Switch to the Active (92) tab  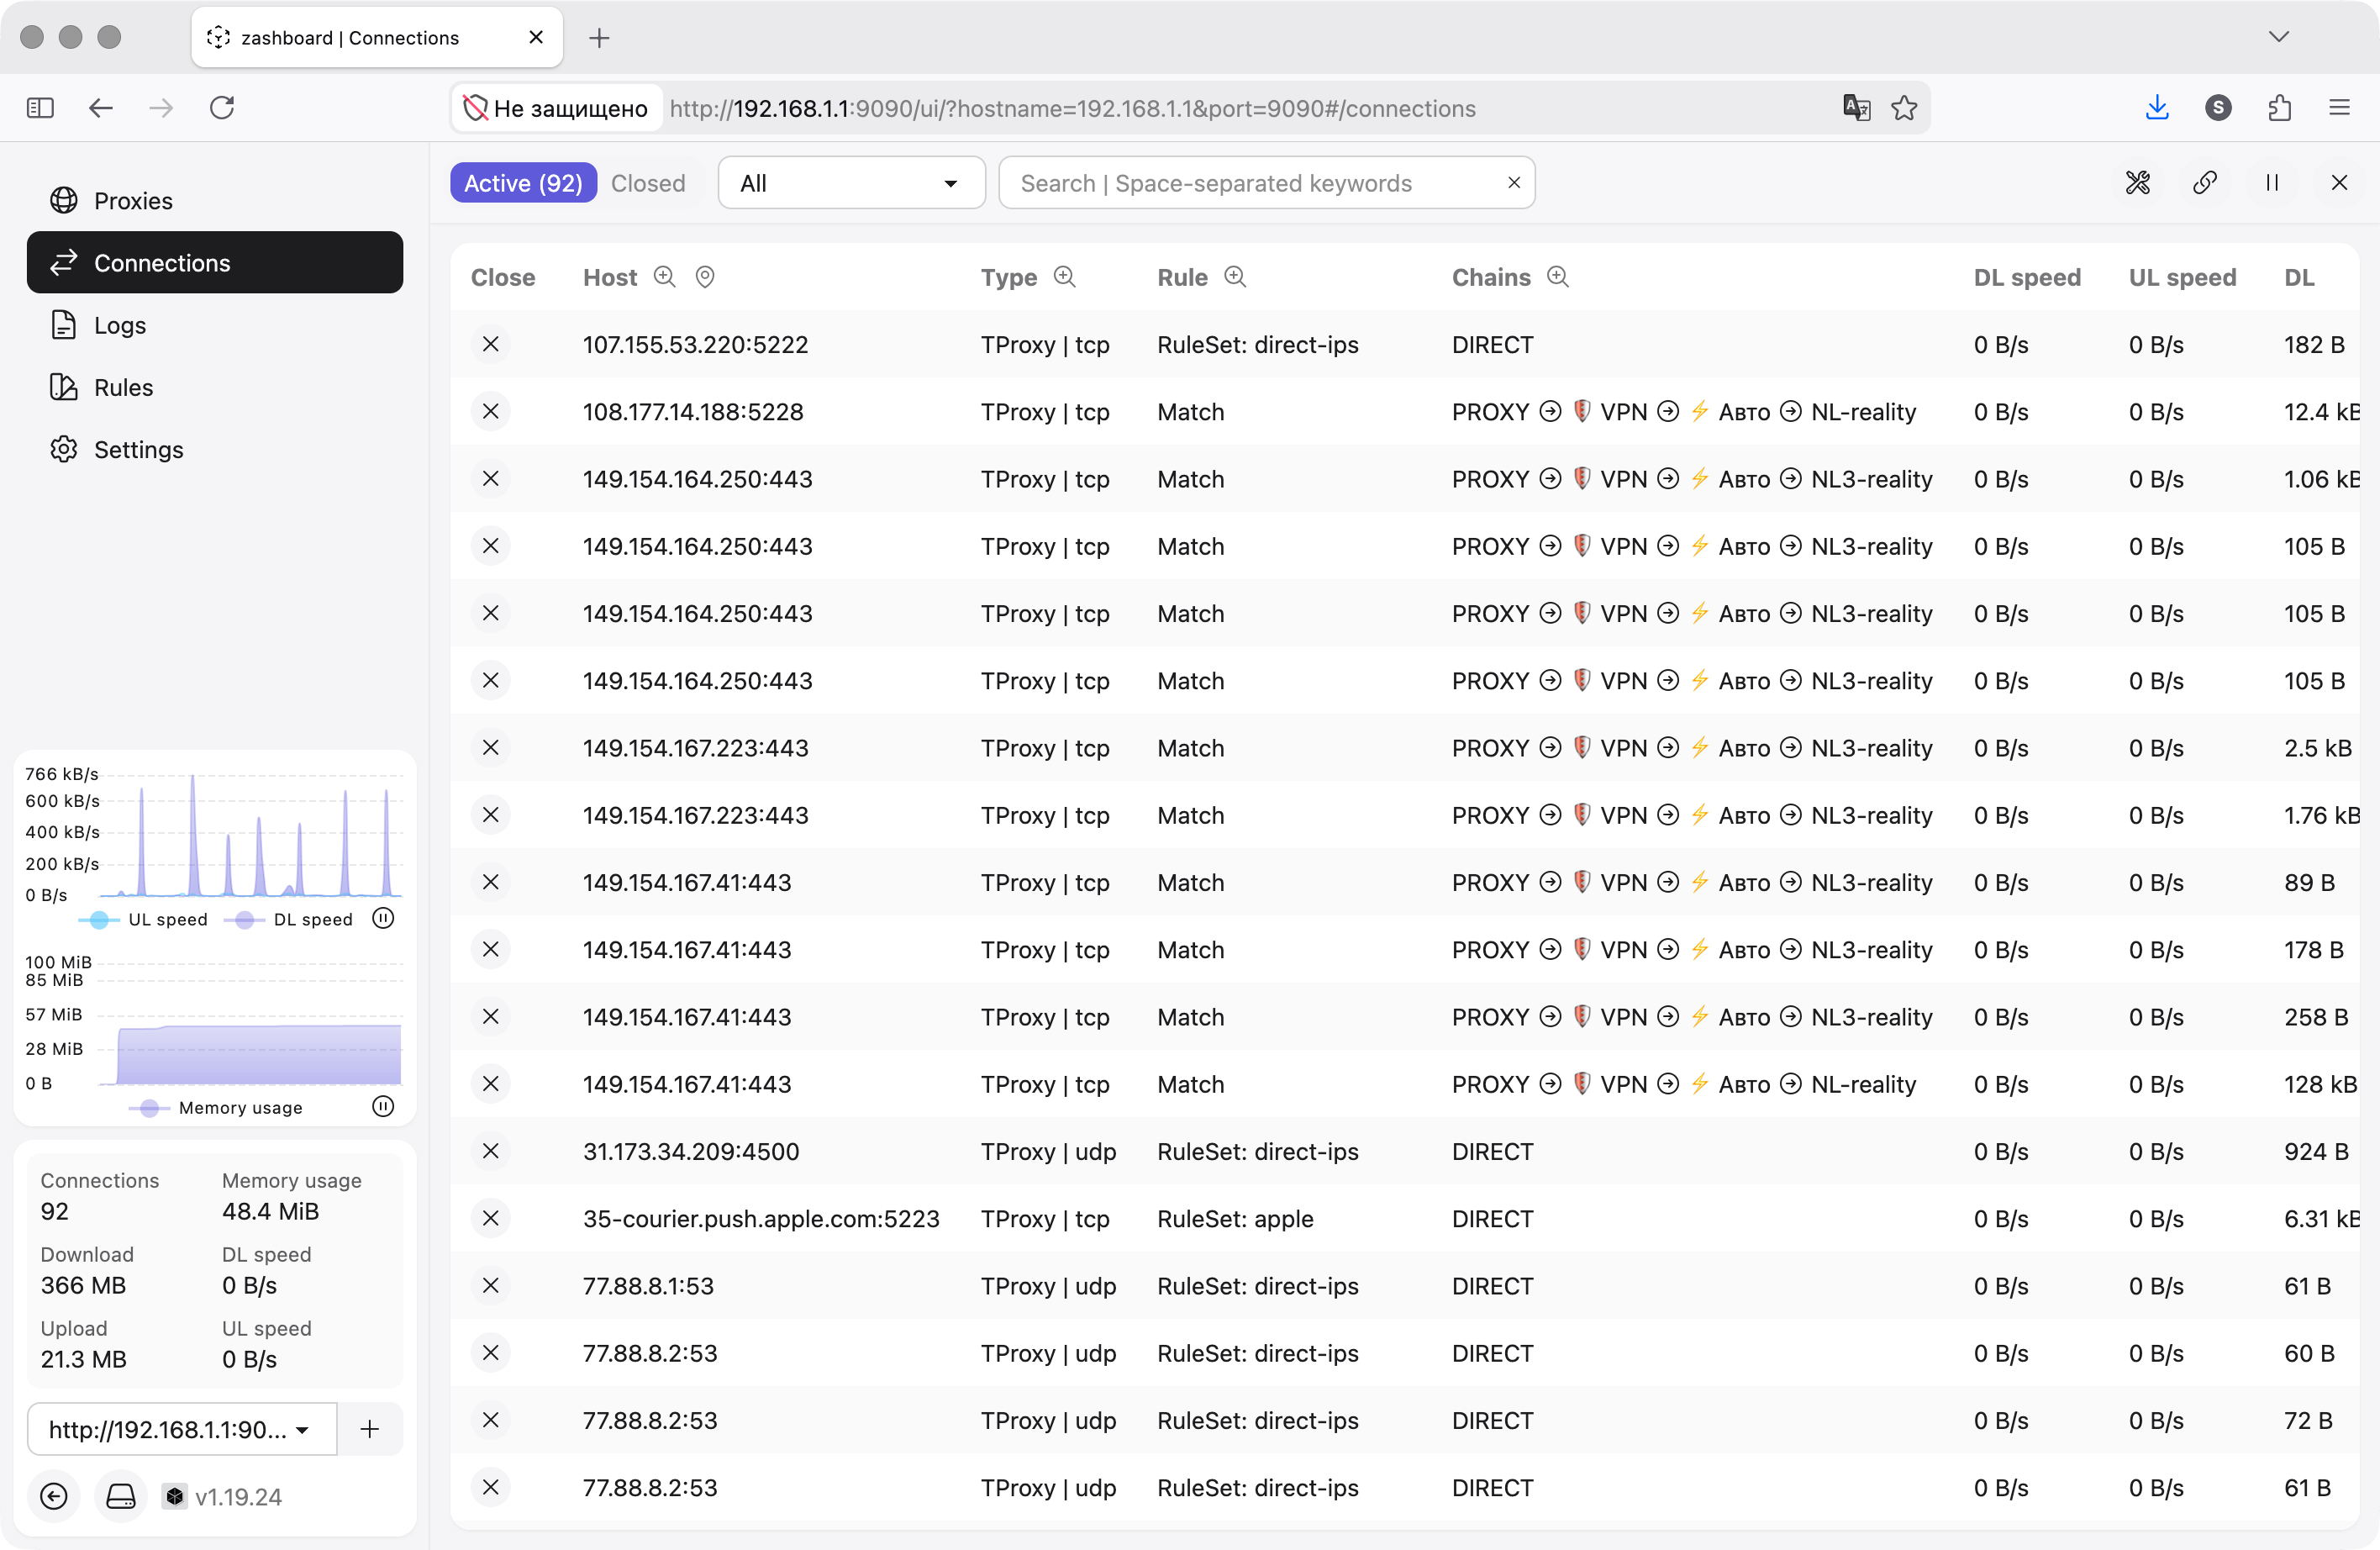[523, 183]
